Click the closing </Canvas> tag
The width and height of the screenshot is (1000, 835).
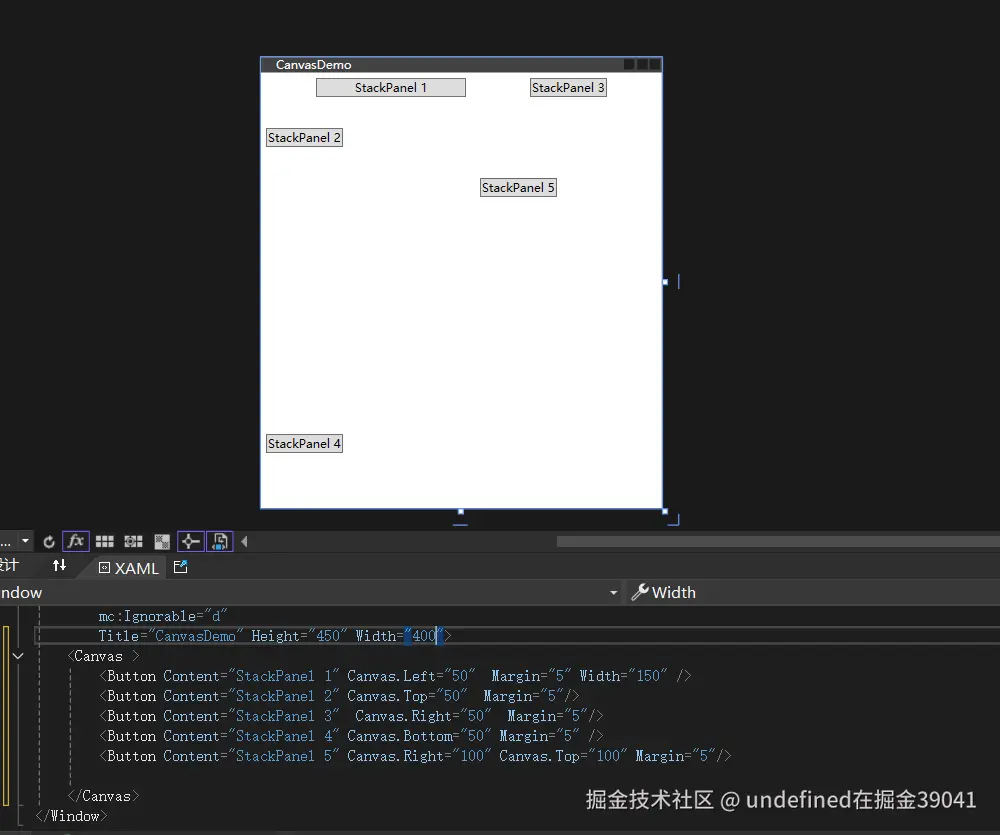[x=103, y=796]
